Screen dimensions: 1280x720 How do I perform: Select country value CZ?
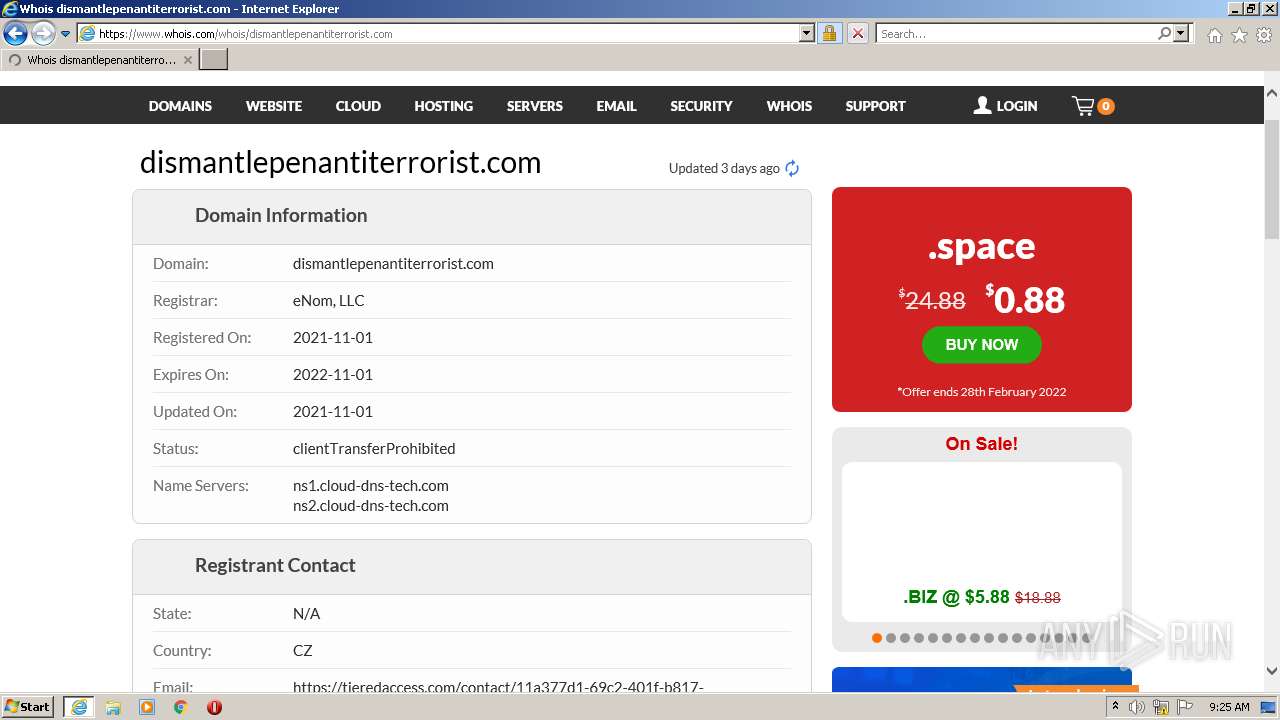click(x=303, y=651)
